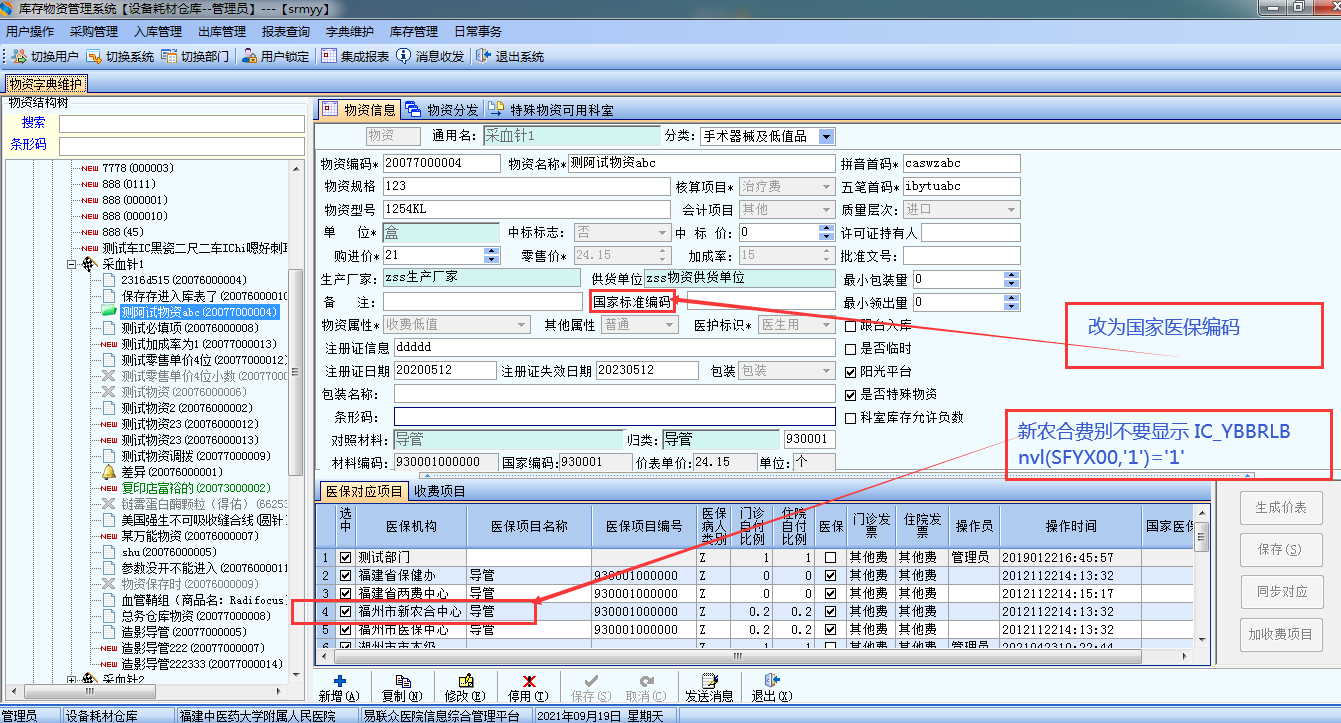Open the 会计项目 dropdown
Image resolution: width=1341 pixels, height=723 pixels.
coord(826,210)
